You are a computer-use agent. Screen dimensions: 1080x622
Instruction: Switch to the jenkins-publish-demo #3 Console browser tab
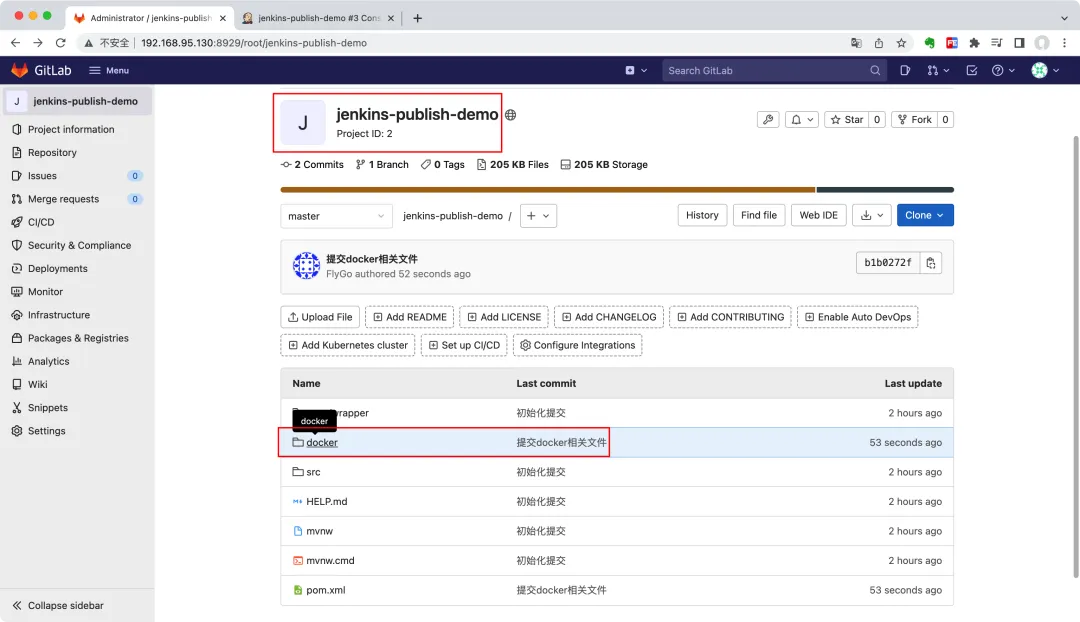point(318,18)
